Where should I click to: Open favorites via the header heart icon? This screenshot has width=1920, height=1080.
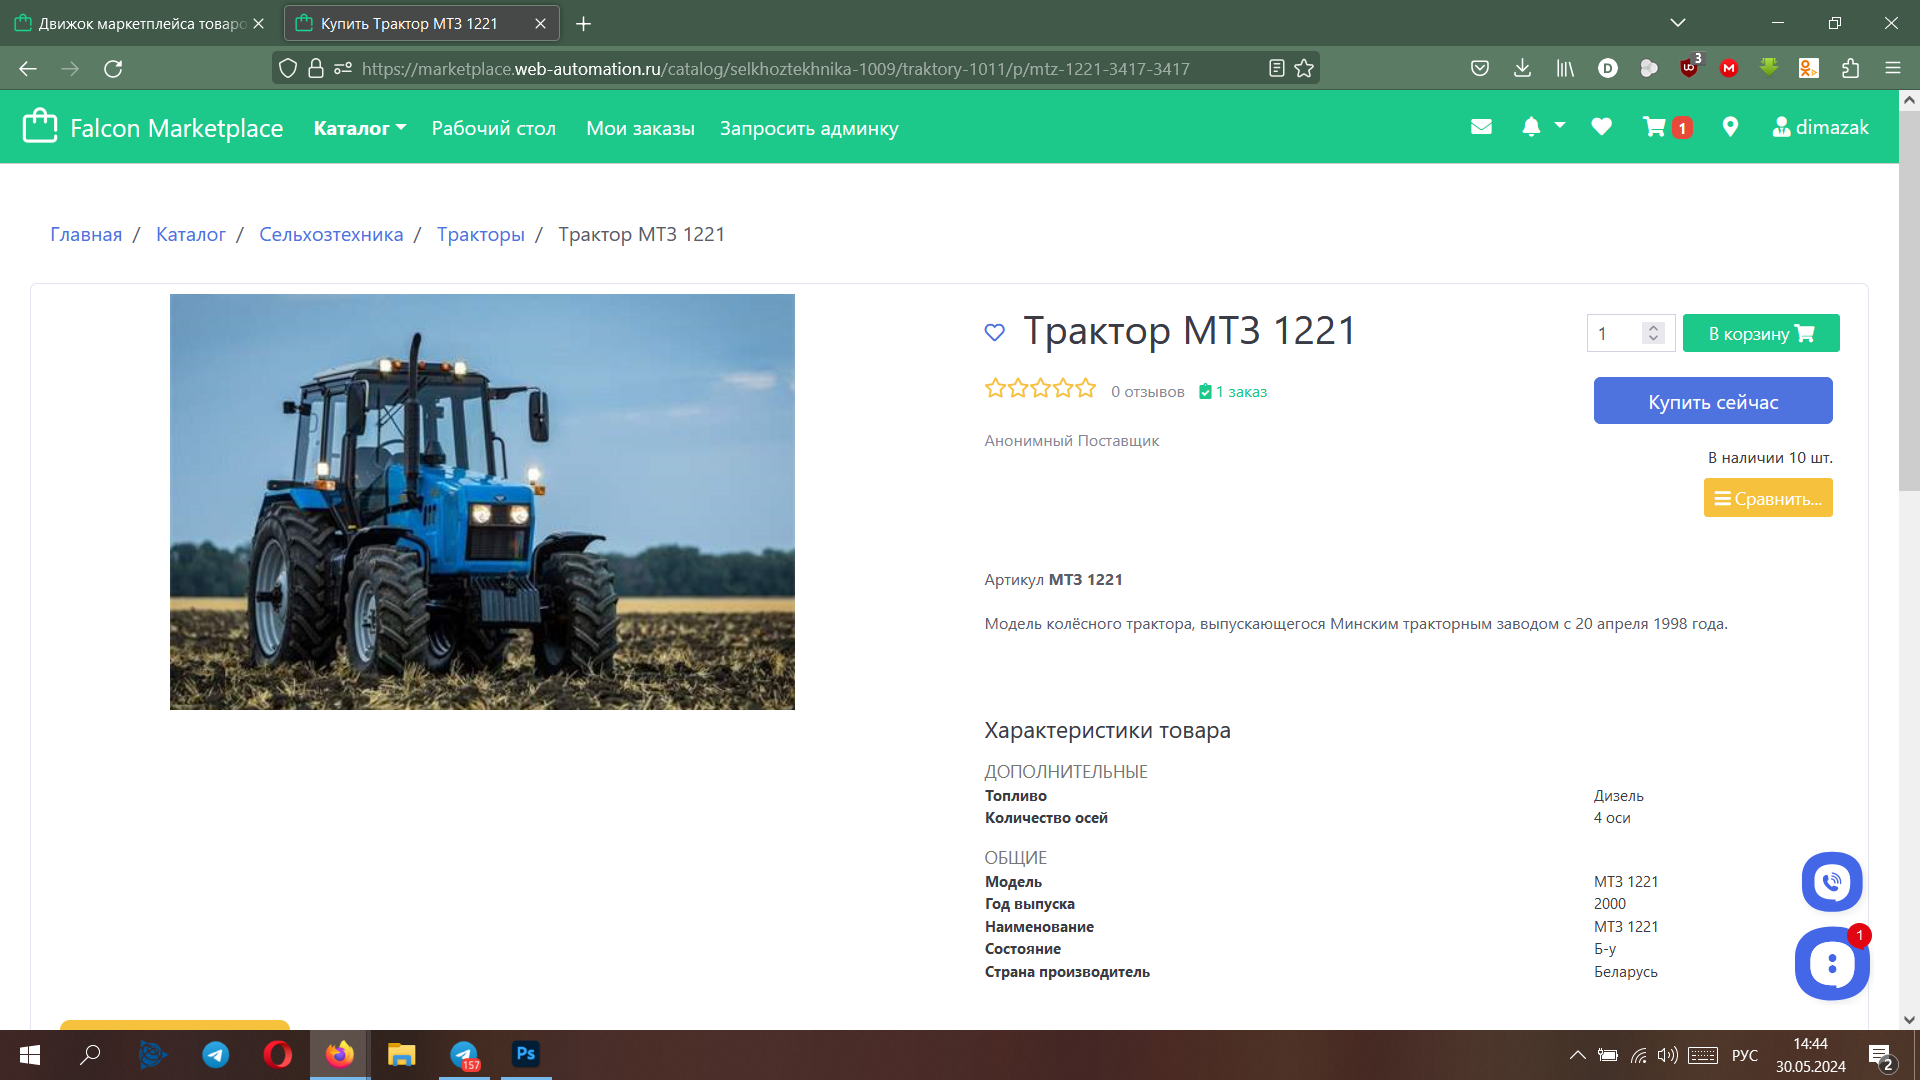(x=1601, y=127)
